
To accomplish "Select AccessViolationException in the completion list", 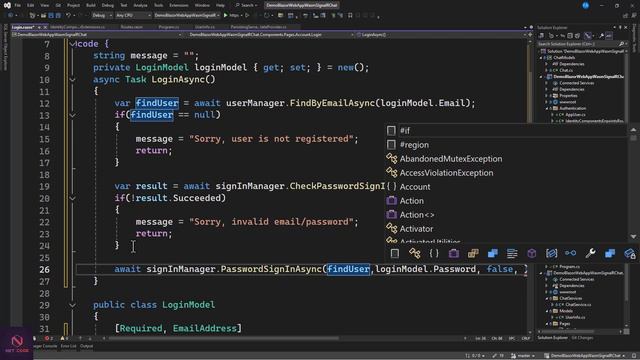I will tap(506, 173).
